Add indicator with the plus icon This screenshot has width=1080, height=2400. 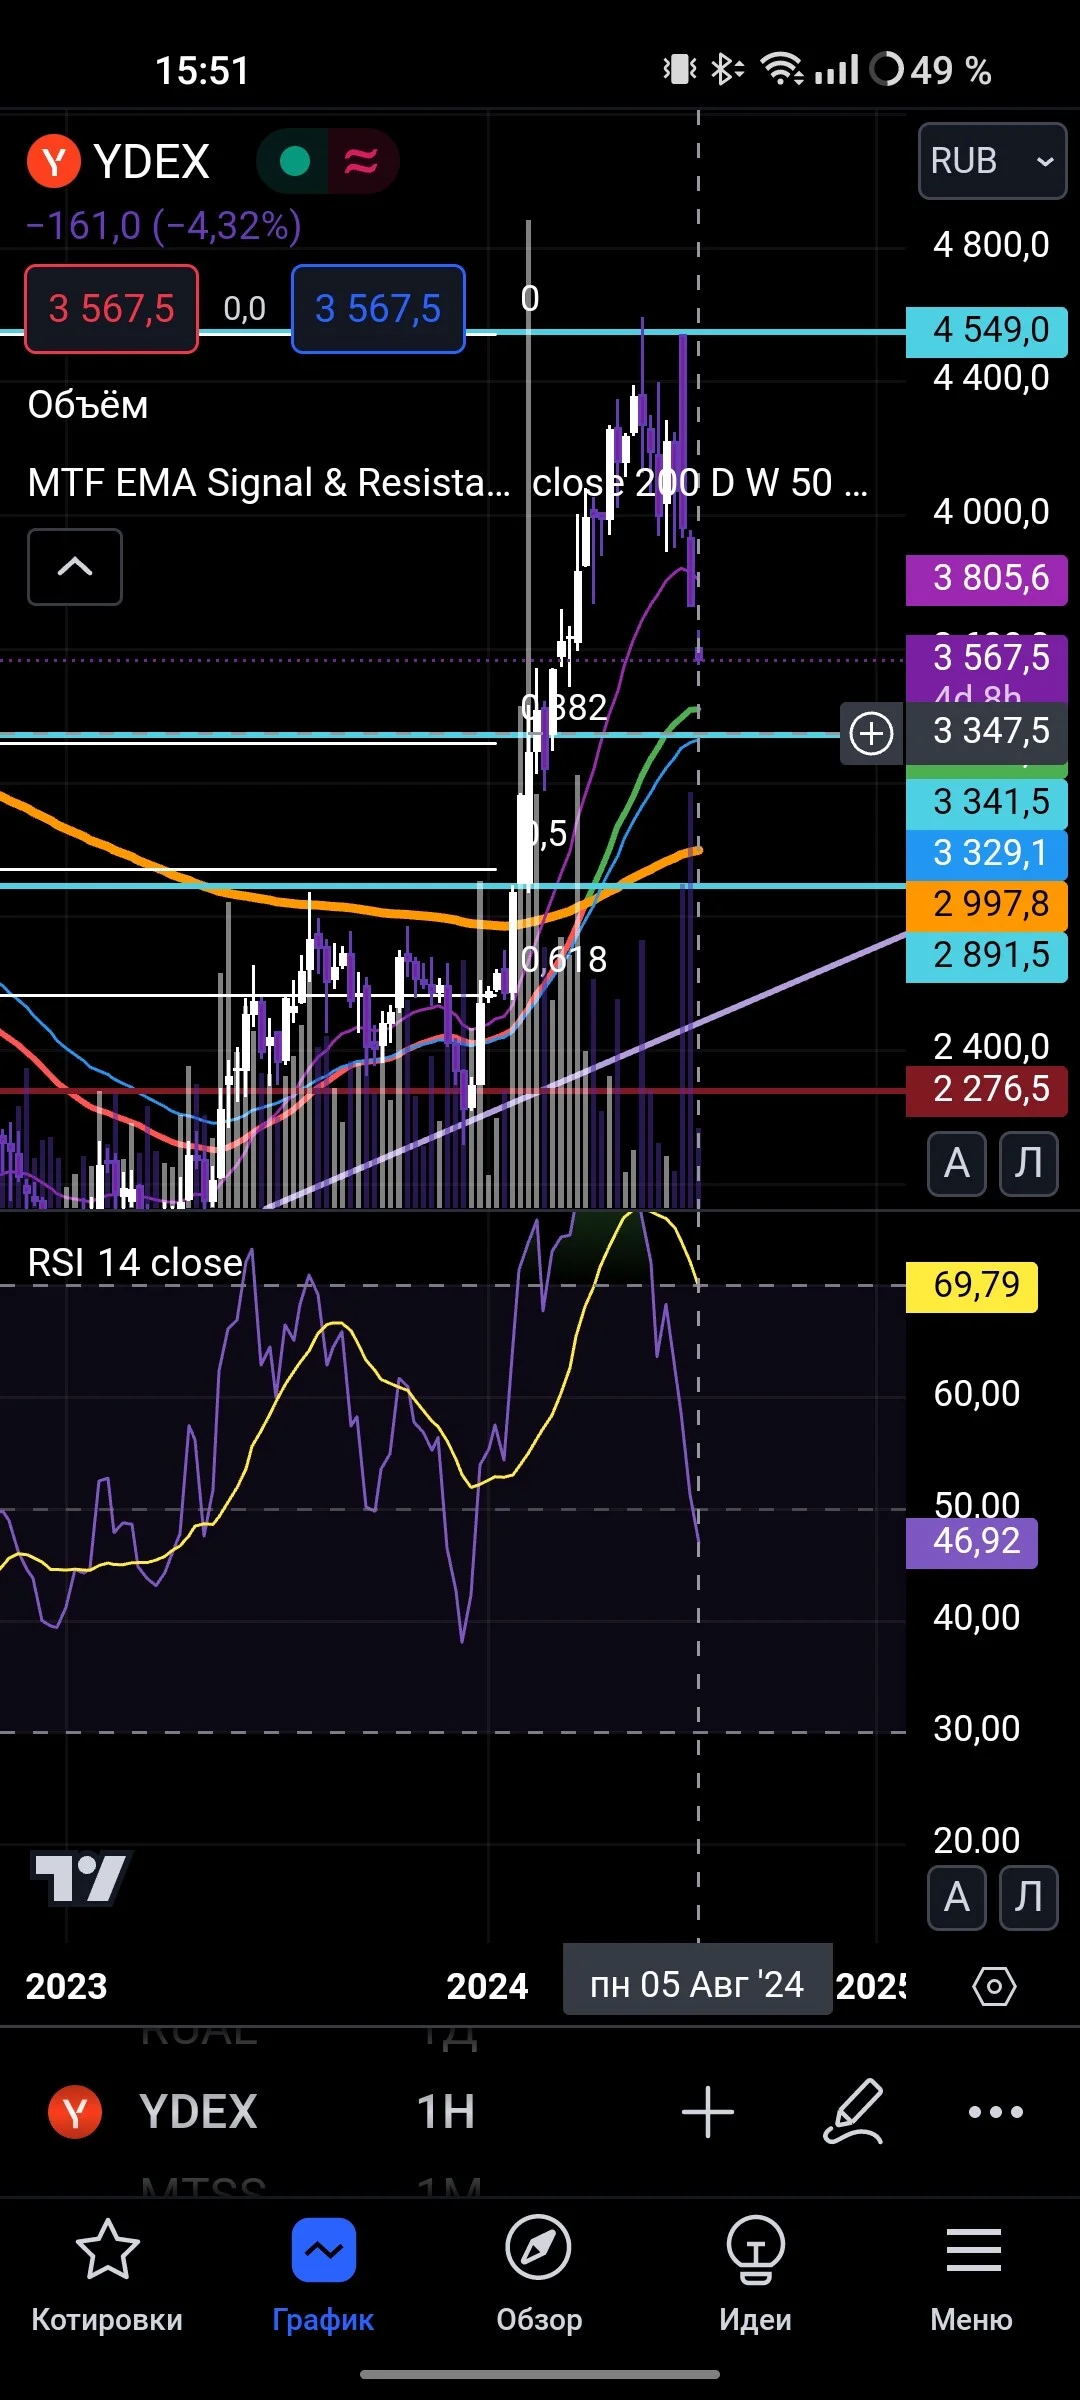coord(708,2112)
